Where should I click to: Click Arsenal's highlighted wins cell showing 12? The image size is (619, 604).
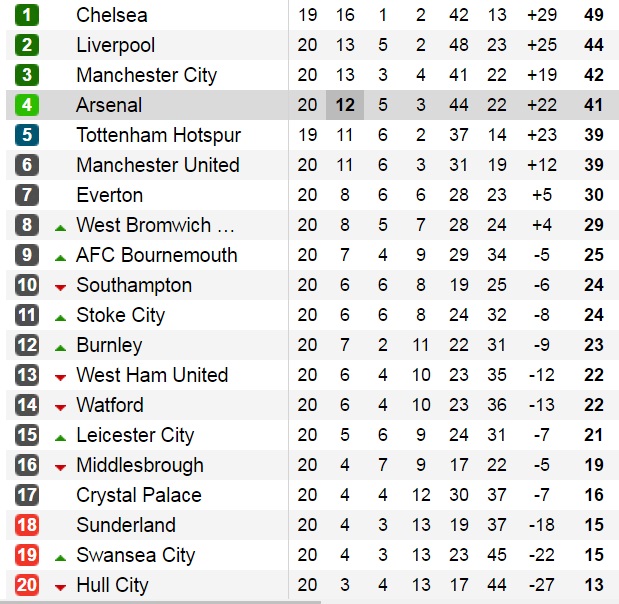pyautogui.click(x=345, y=105)
